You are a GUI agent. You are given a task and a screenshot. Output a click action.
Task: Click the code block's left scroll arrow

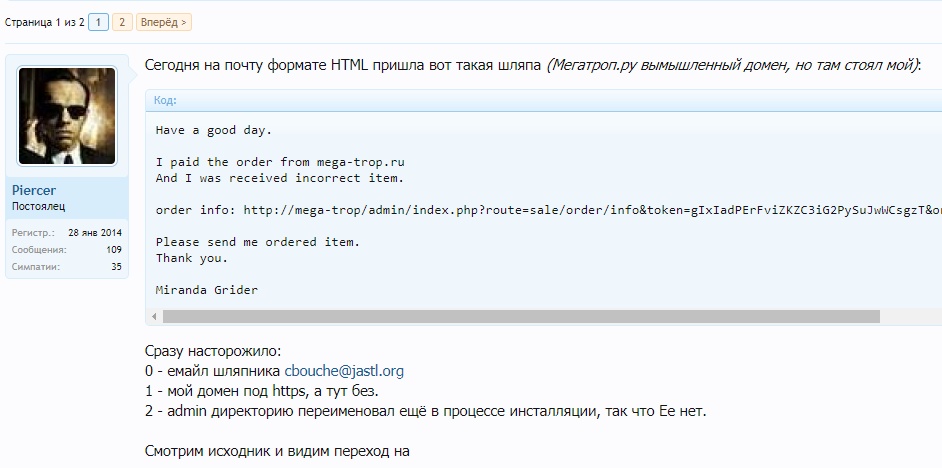point(153,317)
